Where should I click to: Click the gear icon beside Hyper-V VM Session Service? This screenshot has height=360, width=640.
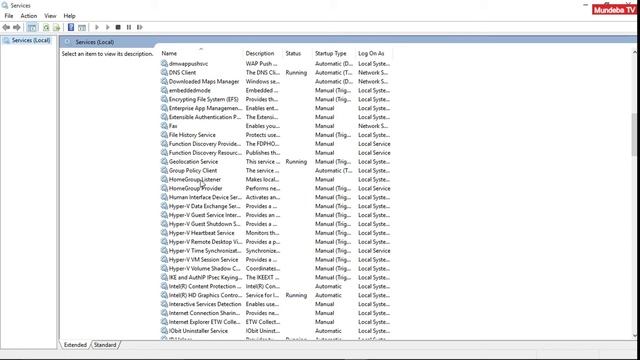pos(164,260)
